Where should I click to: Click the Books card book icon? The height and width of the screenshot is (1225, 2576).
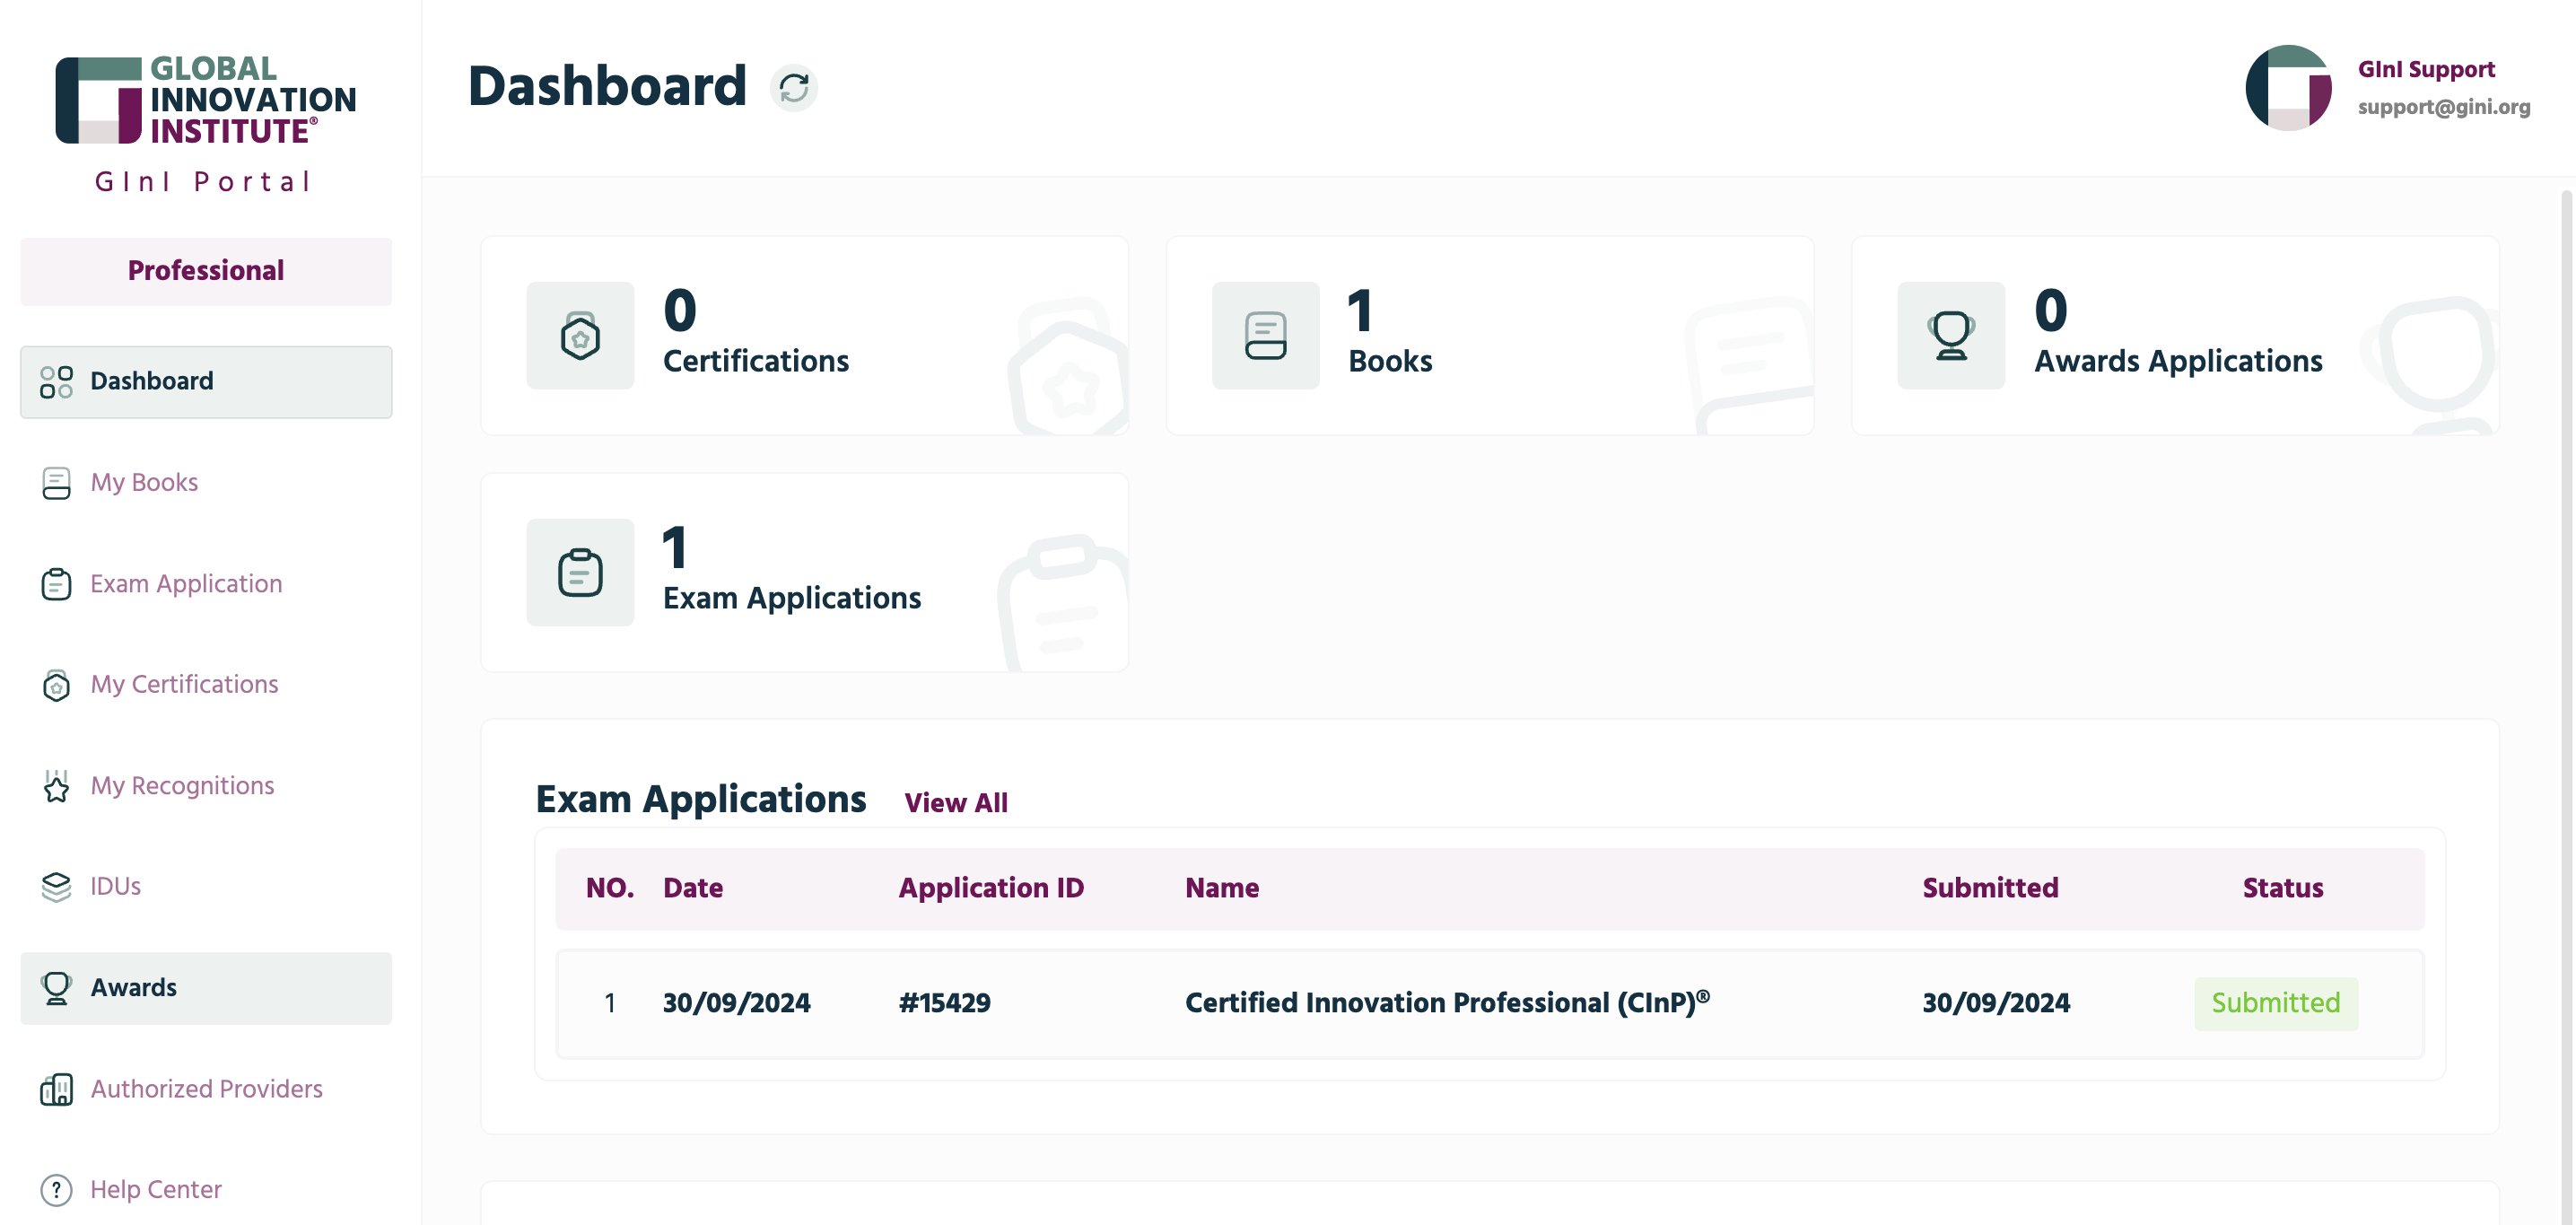tap(1265, 336)
